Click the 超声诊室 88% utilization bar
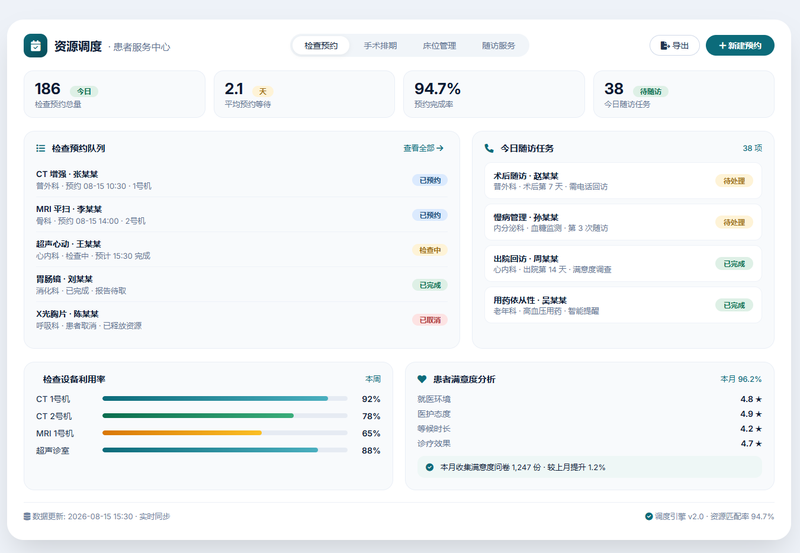The height and width of the screenshot is (553, 800). (225, 450)
